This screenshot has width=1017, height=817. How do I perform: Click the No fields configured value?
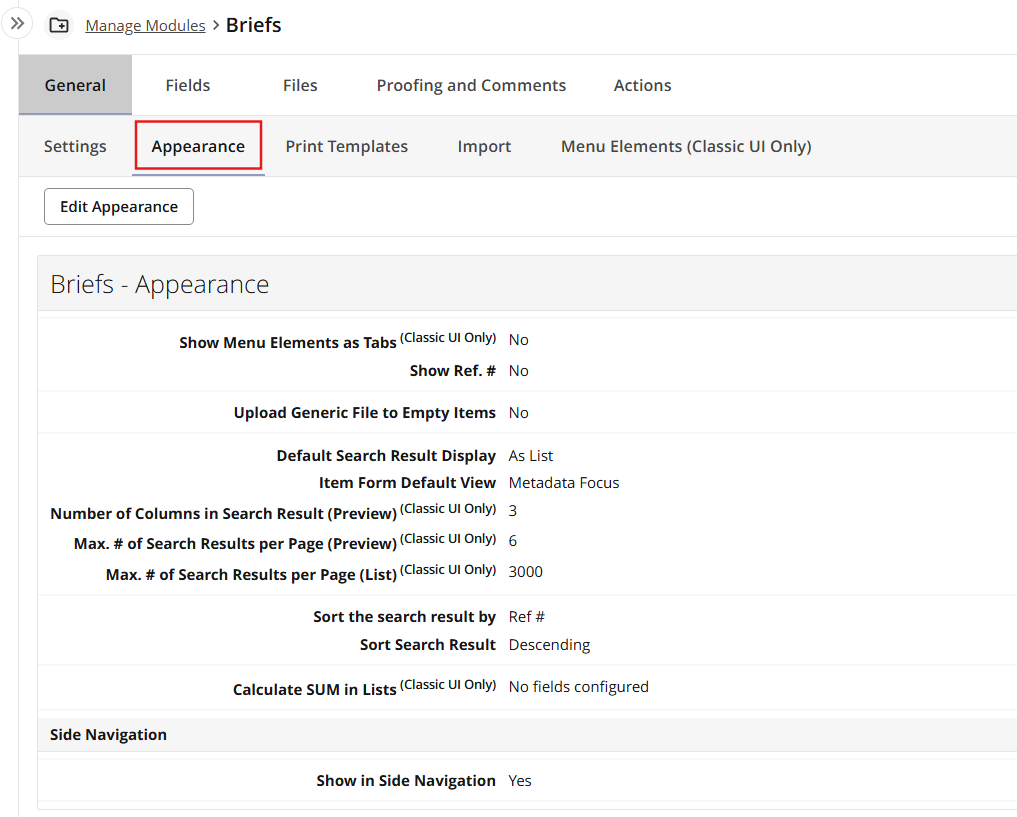pos(579,687)
